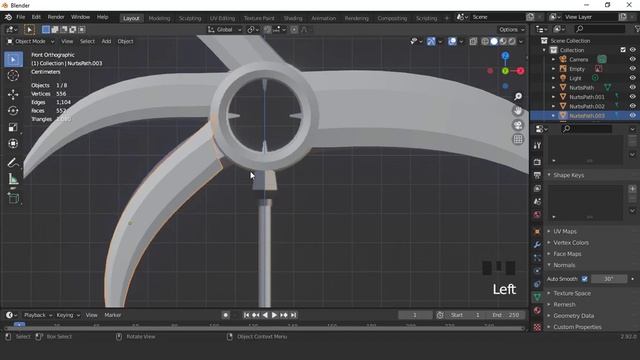Expand the UV Maps panel

[565, 231]
